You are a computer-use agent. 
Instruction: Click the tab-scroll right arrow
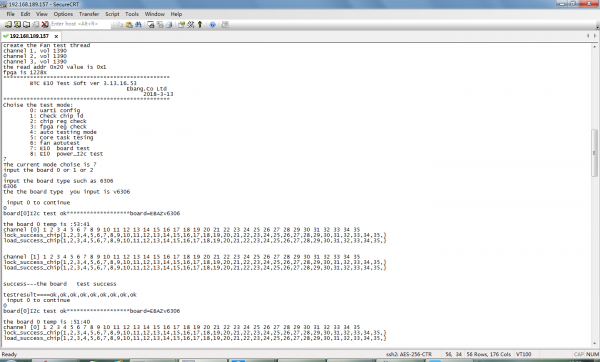pos(595,36)
